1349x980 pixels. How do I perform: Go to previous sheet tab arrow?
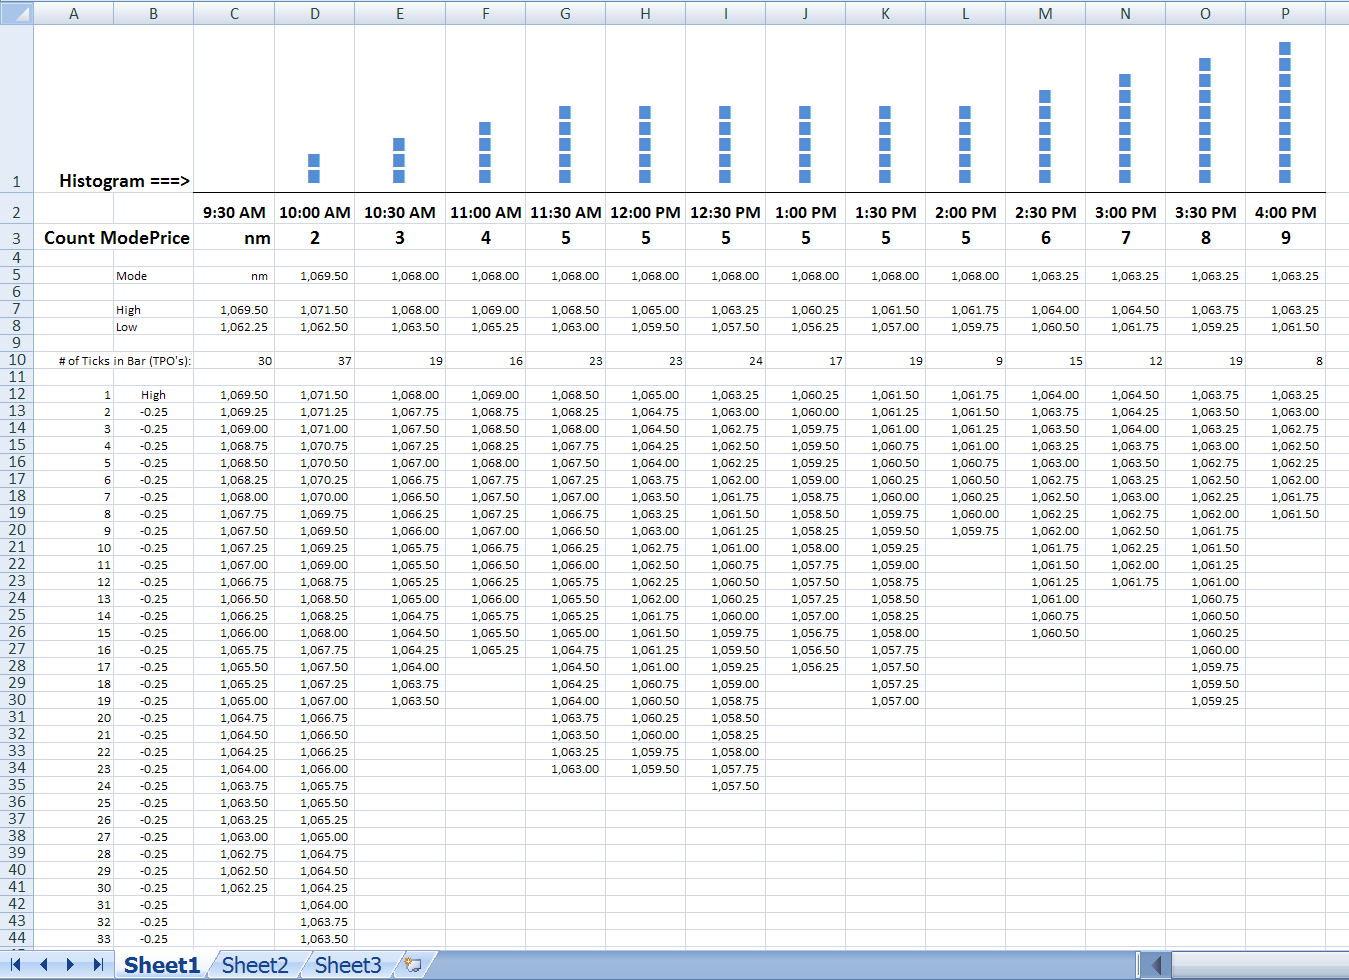pos(43,965)
